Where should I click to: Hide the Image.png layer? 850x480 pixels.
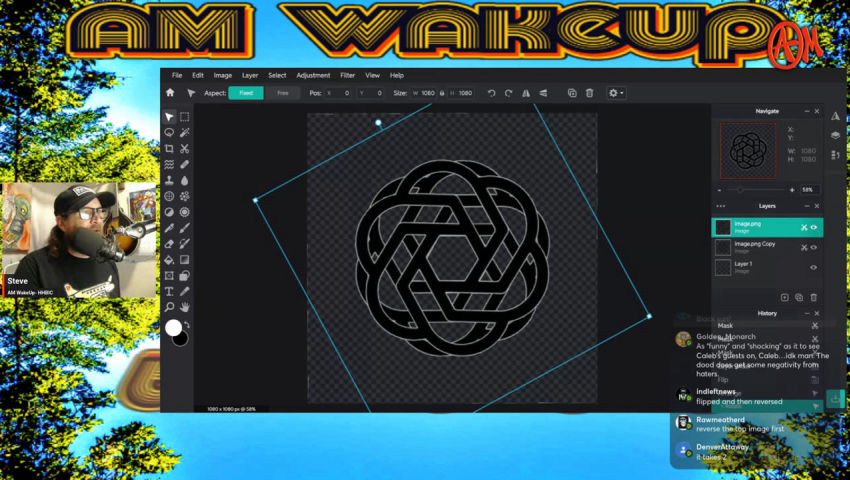tap(814, 227)
